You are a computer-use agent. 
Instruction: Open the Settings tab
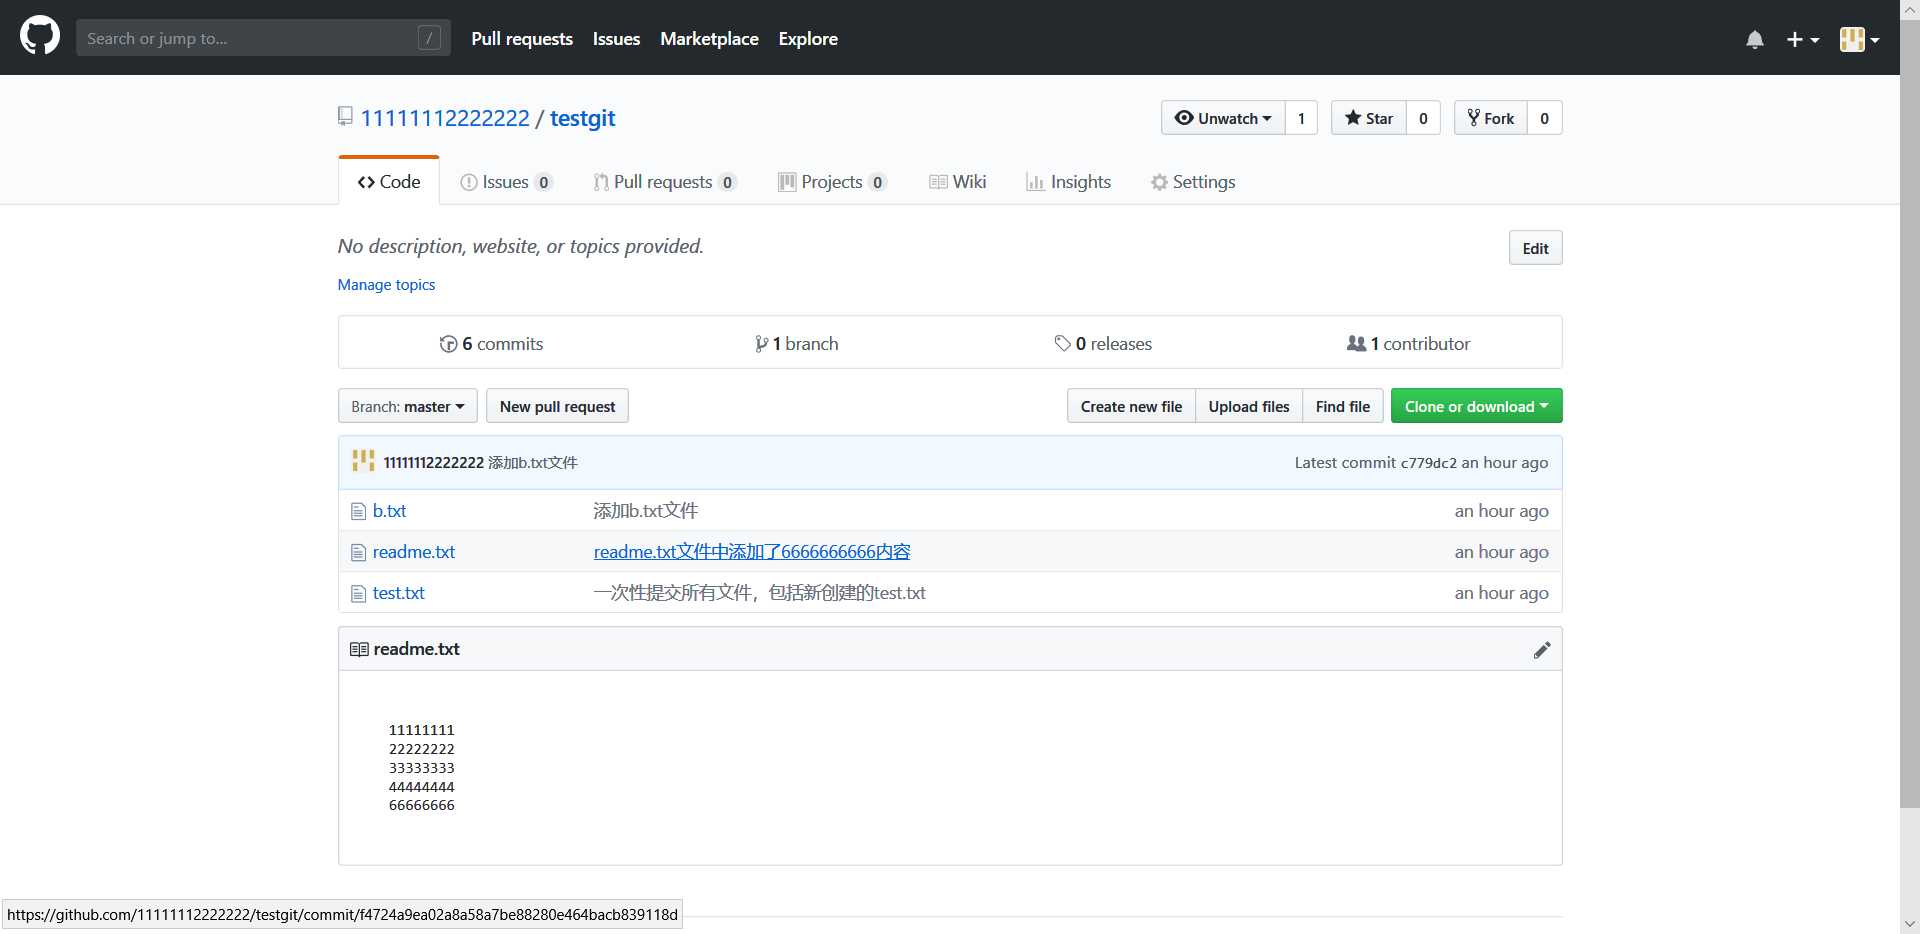point(1193,182)
